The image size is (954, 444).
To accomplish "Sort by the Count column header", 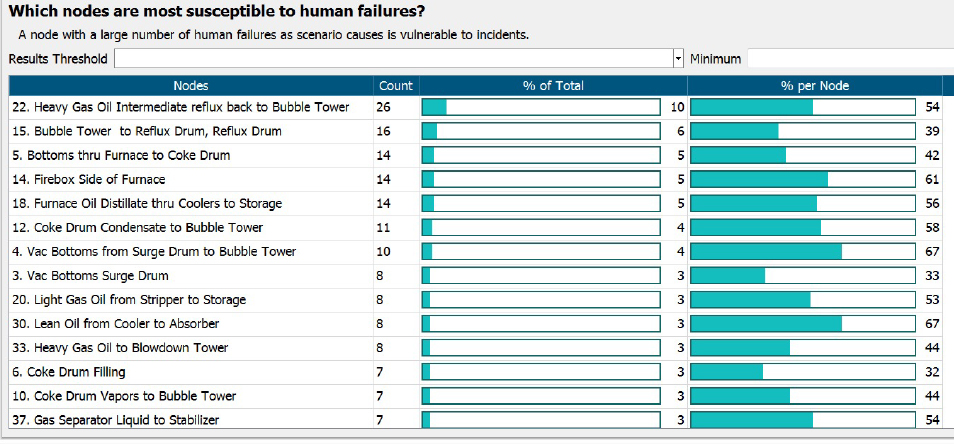I will pyautogui.click(x=396, y=86).
